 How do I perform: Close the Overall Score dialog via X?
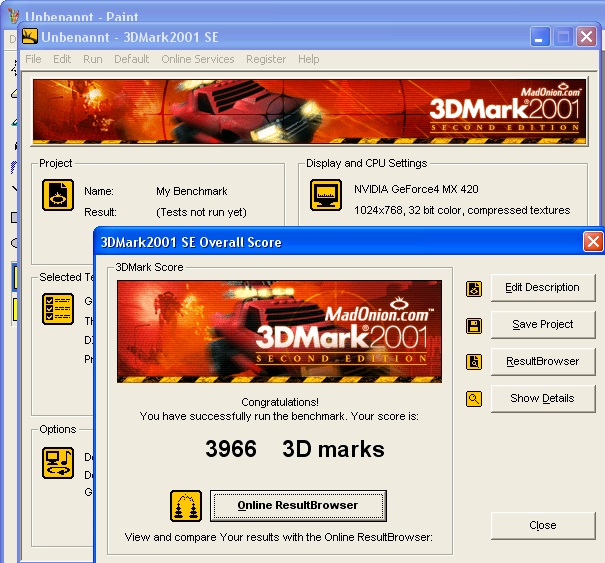tap(593, 242)
